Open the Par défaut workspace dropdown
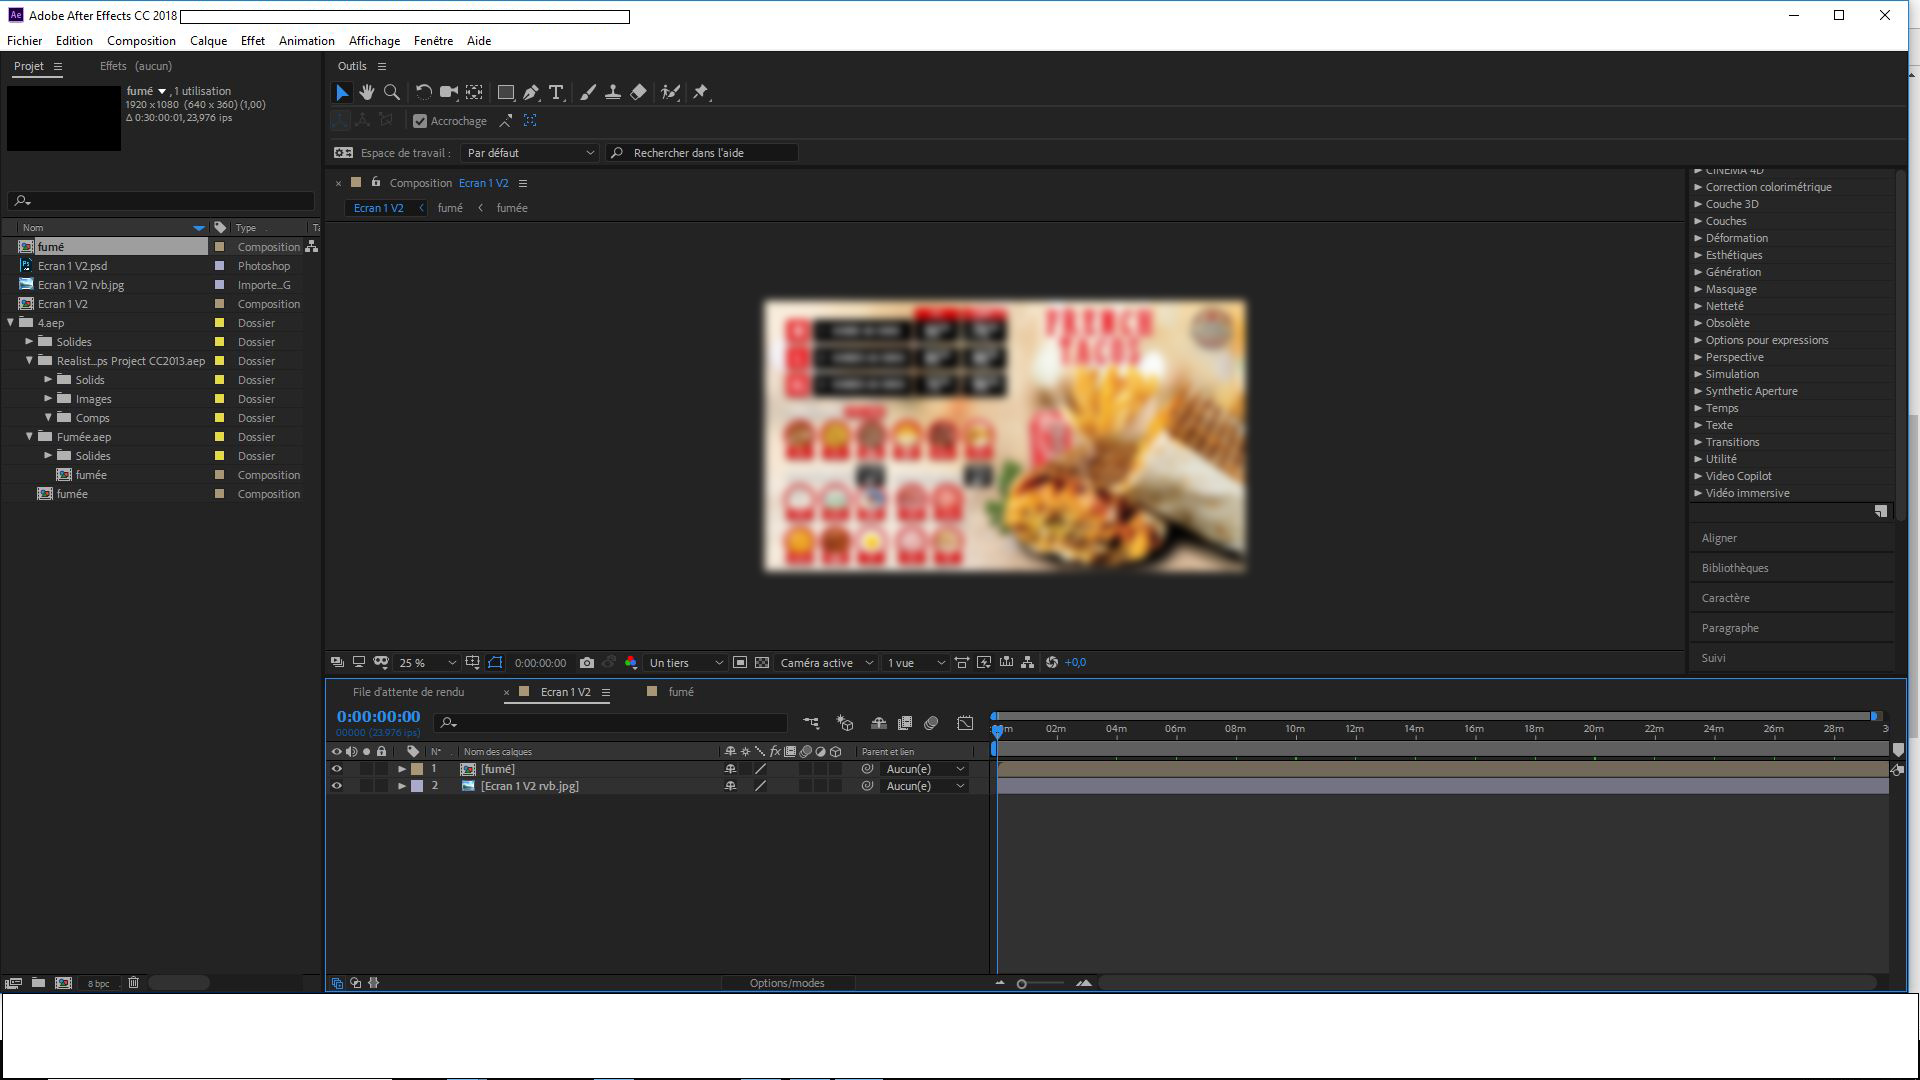1920x1080 pixels. (x=530, y=153)
